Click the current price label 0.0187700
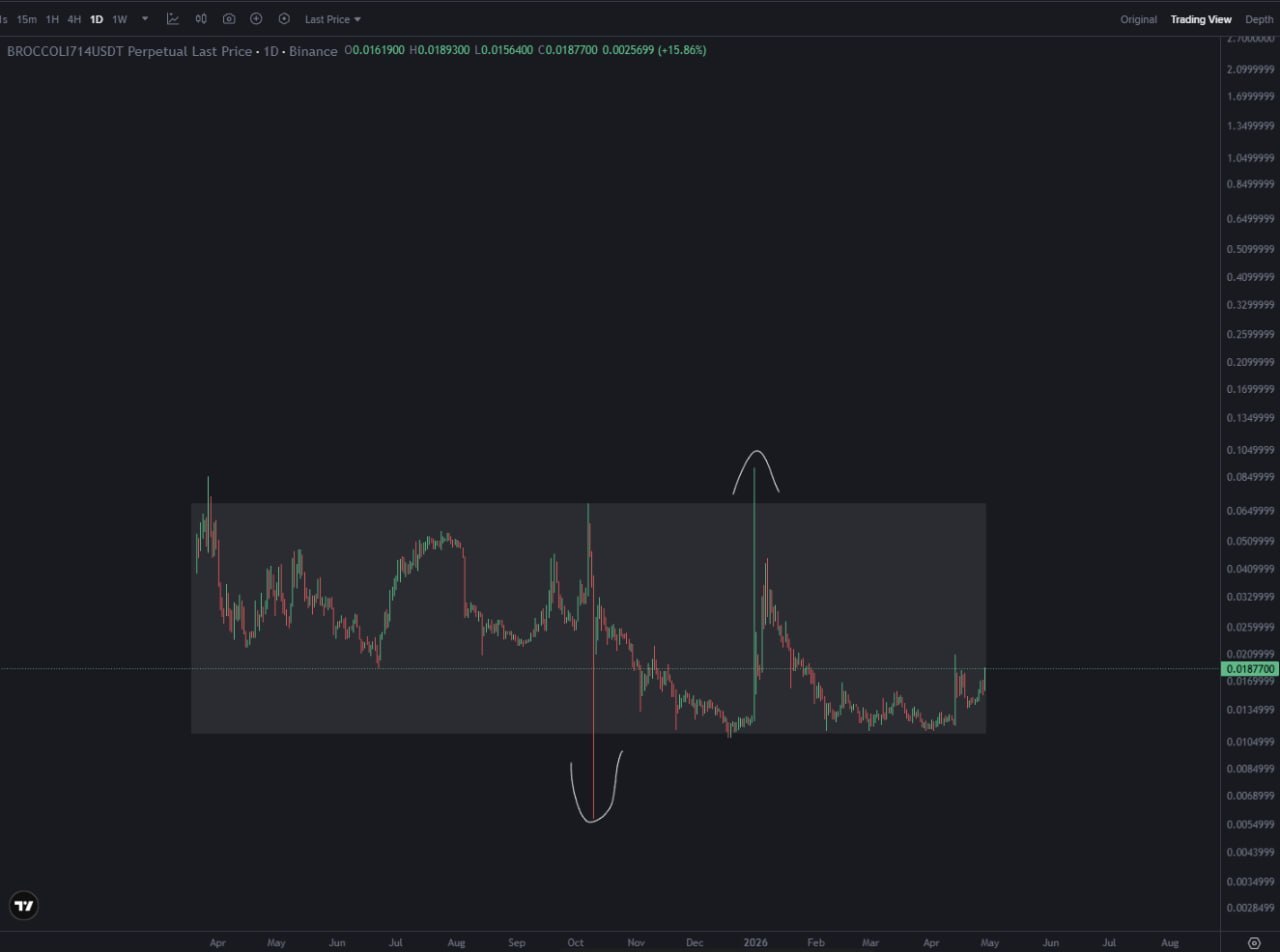1280x952 pixels. 1249,668
